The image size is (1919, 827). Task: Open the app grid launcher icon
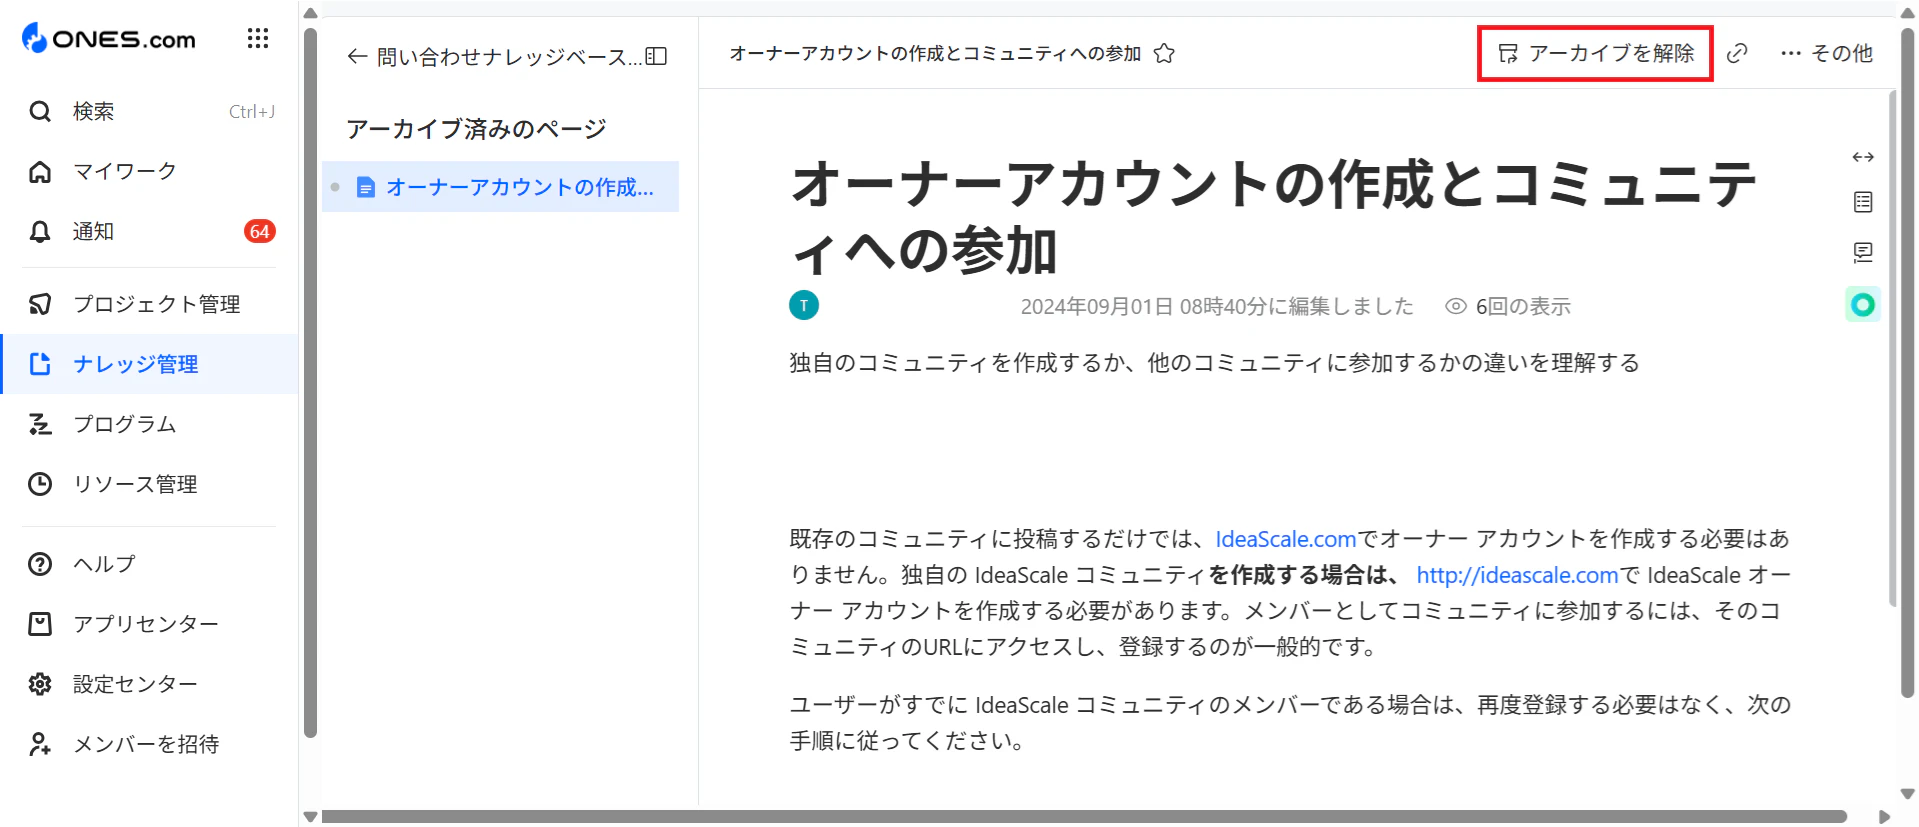coord(258,38)
